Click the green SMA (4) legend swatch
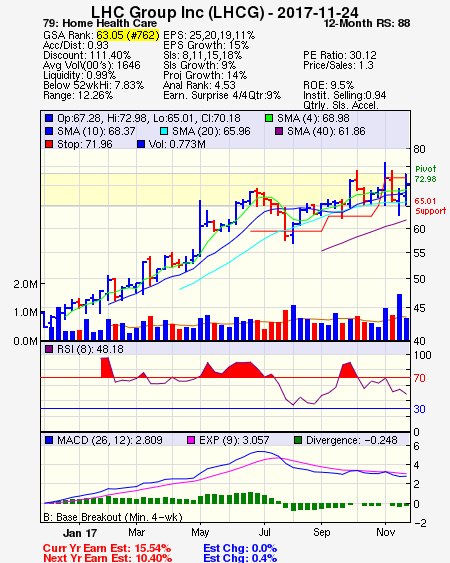This screenshot has width=450, height=563. 269,118
